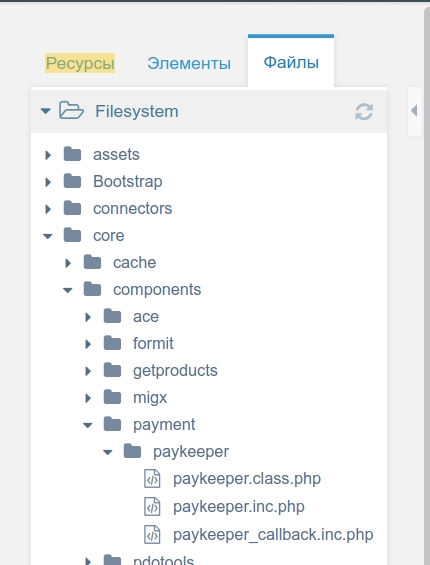Click the paykeeper_callback.inc.php file icon
This screenshot has height=565, width=430.
152,534
